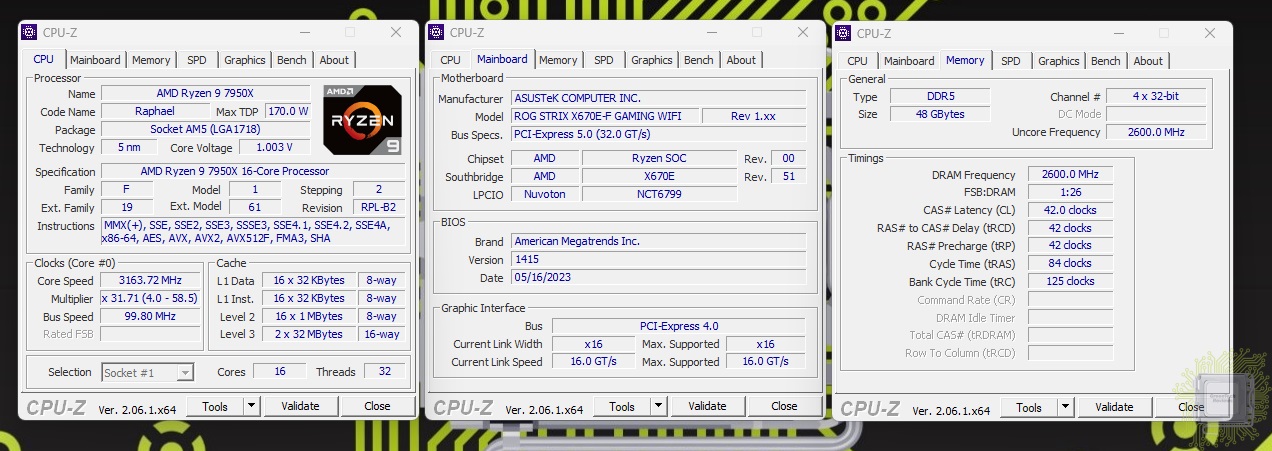
Task: Go to the About tab in the middle window
Action: (741, 60)
